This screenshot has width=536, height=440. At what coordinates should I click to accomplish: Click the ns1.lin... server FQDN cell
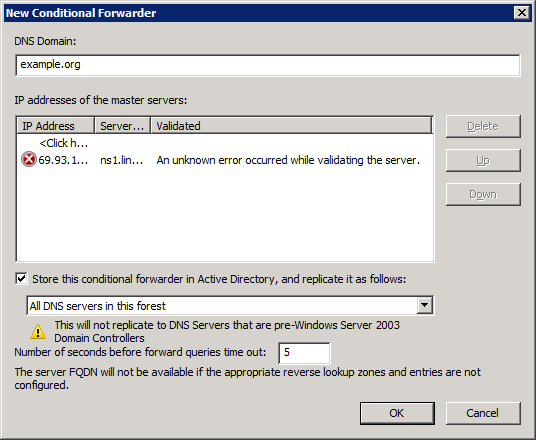coord(122,160)
